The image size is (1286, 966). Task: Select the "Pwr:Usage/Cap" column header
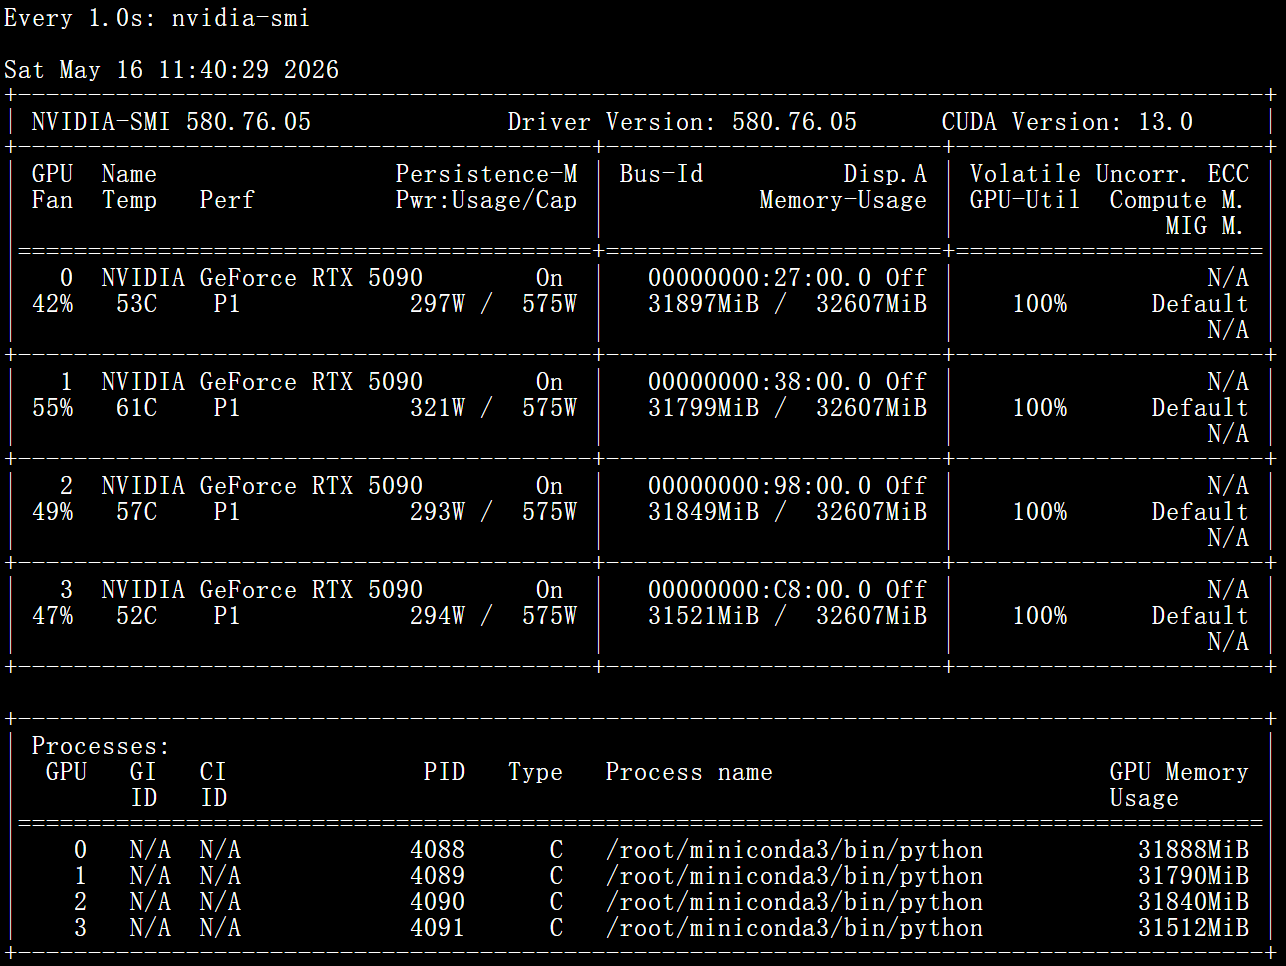[486, 200]
